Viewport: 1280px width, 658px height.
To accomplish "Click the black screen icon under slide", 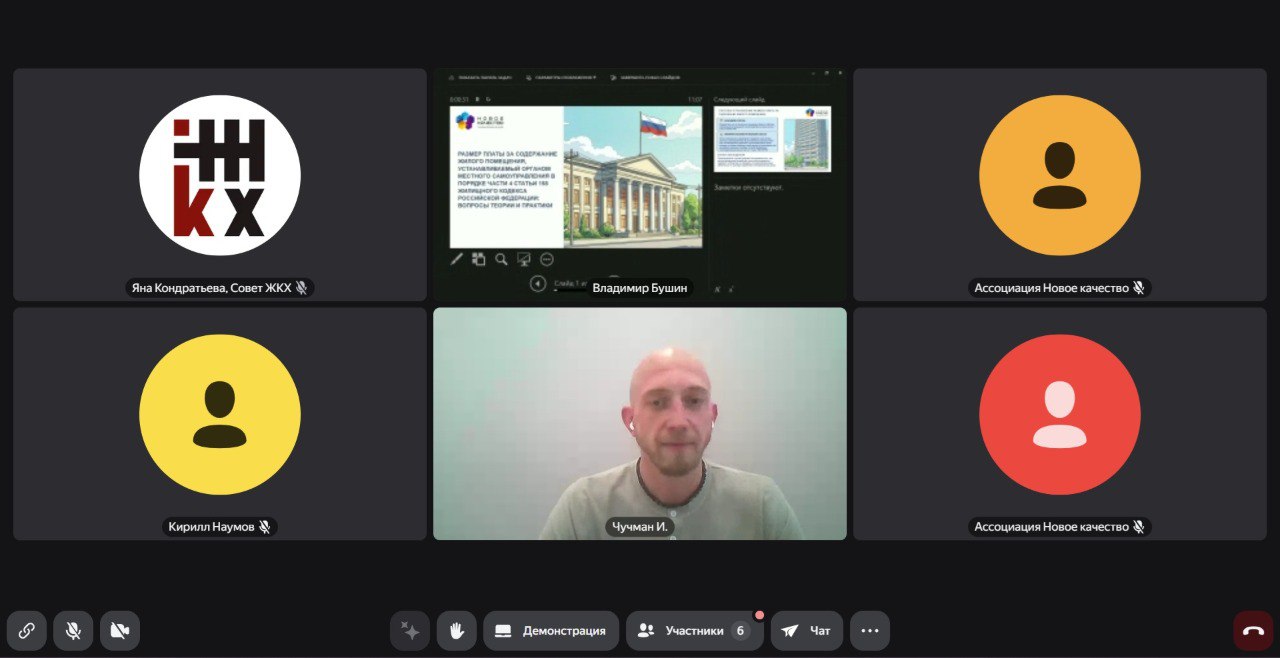I will point(524,259).
